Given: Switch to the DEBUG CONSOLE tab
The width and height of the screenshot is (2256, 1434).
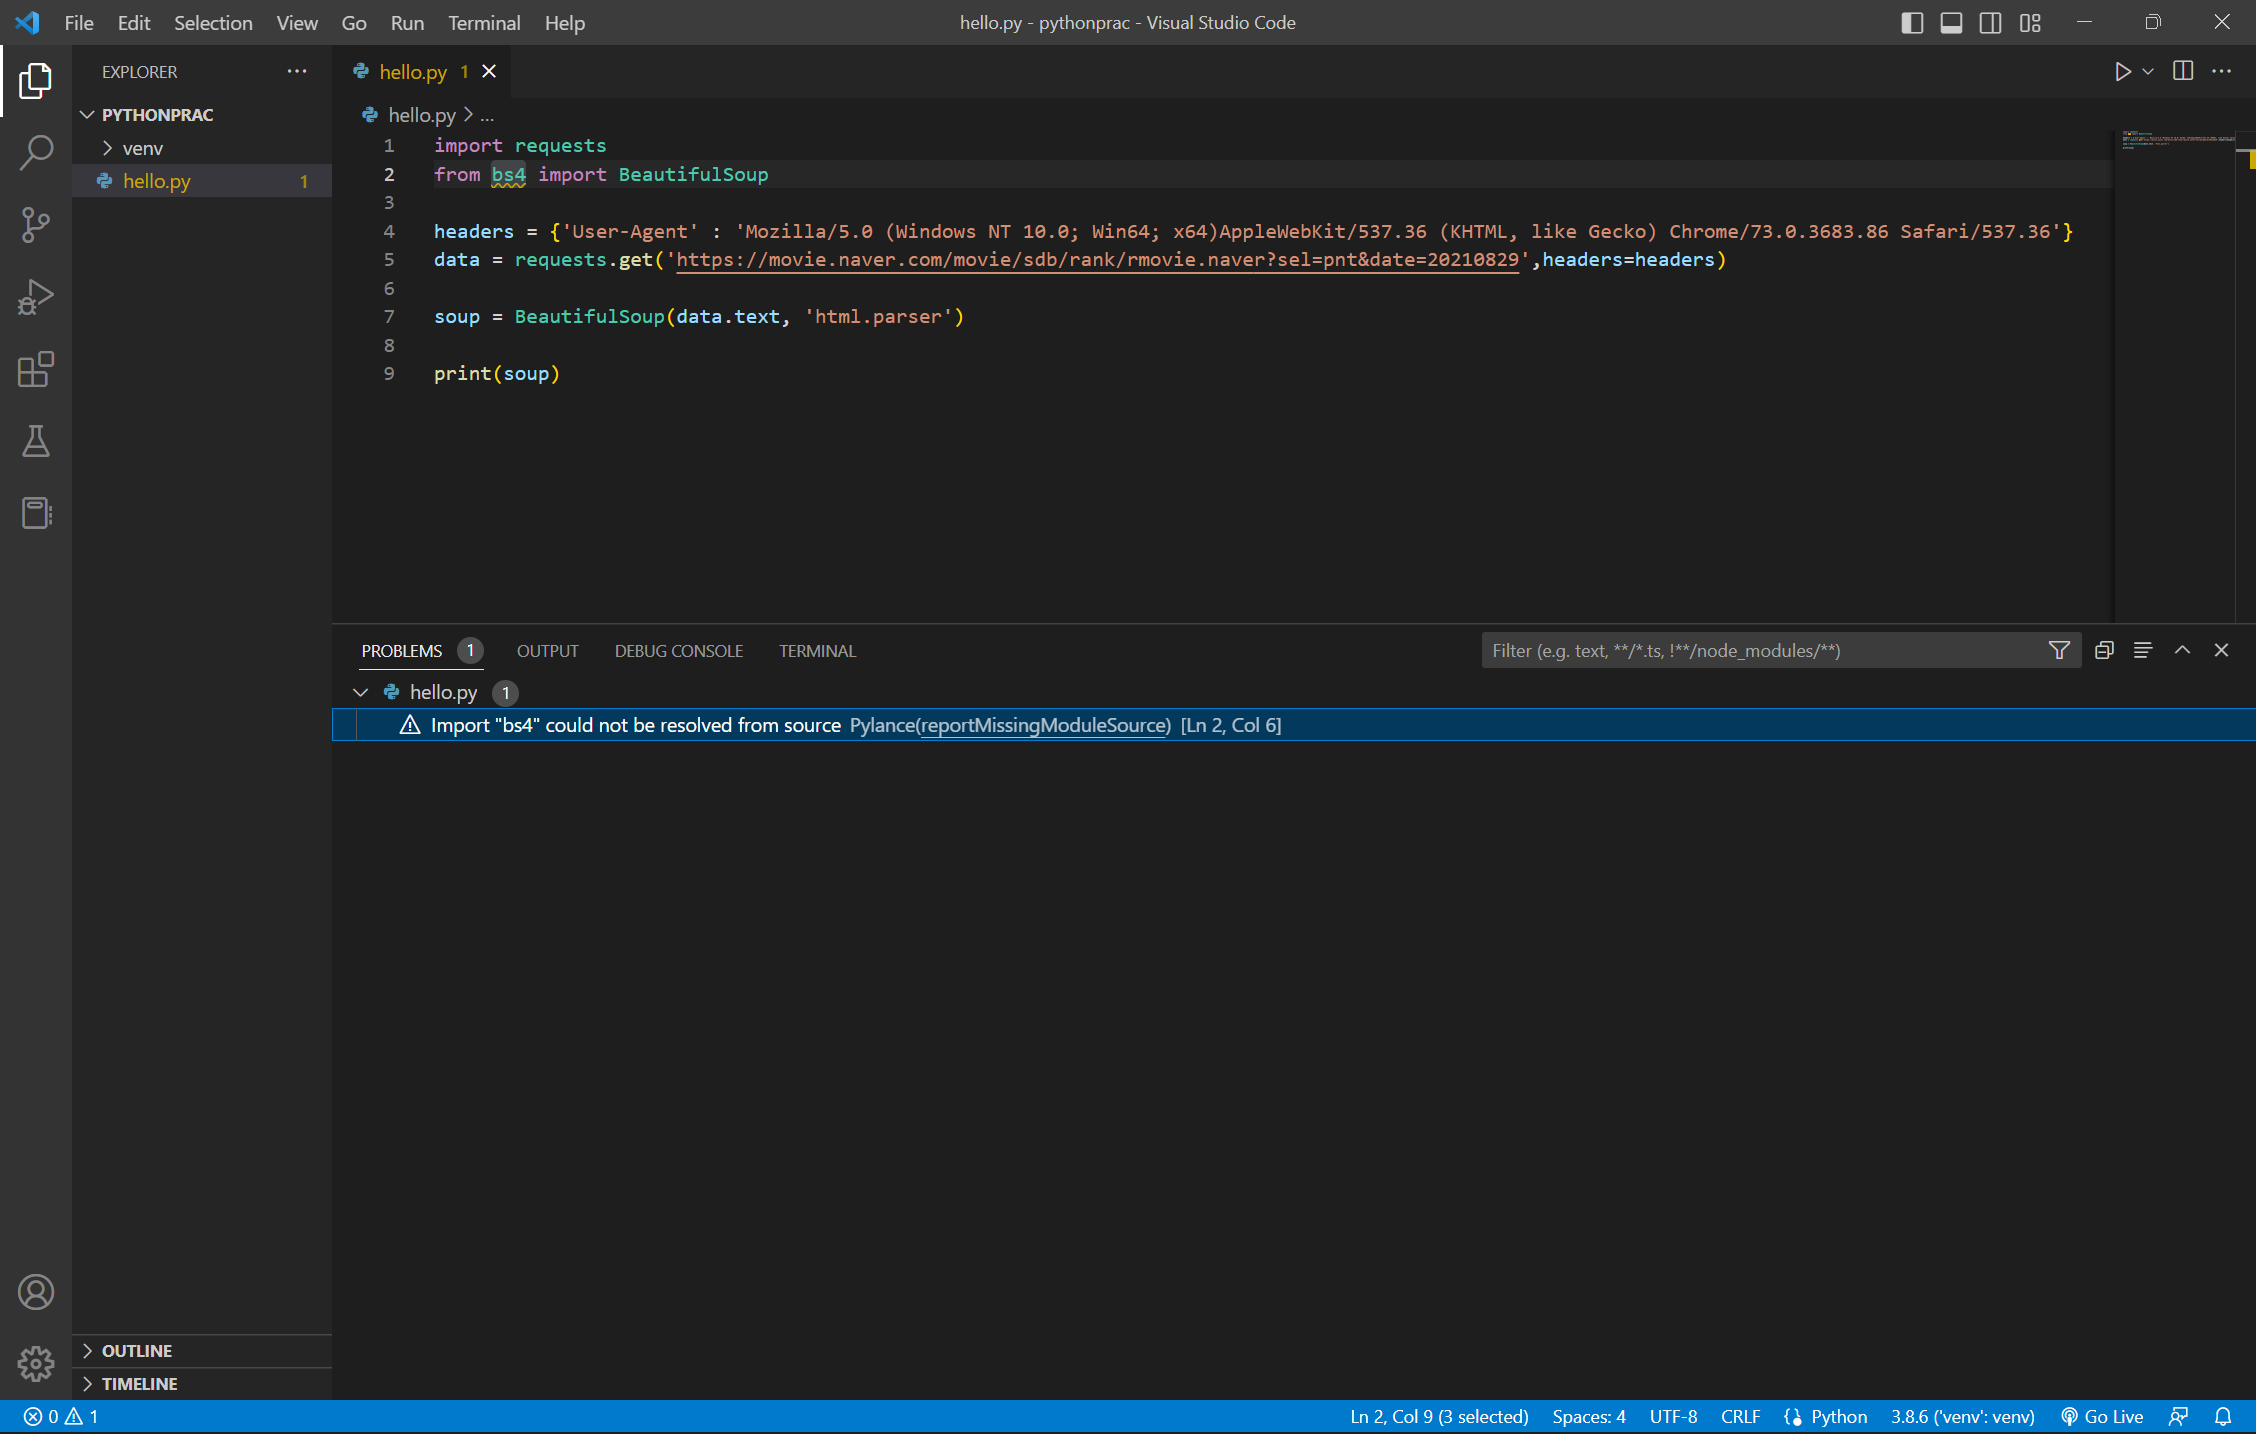Looking at the screenshot, I should click(x=679, y=651).
